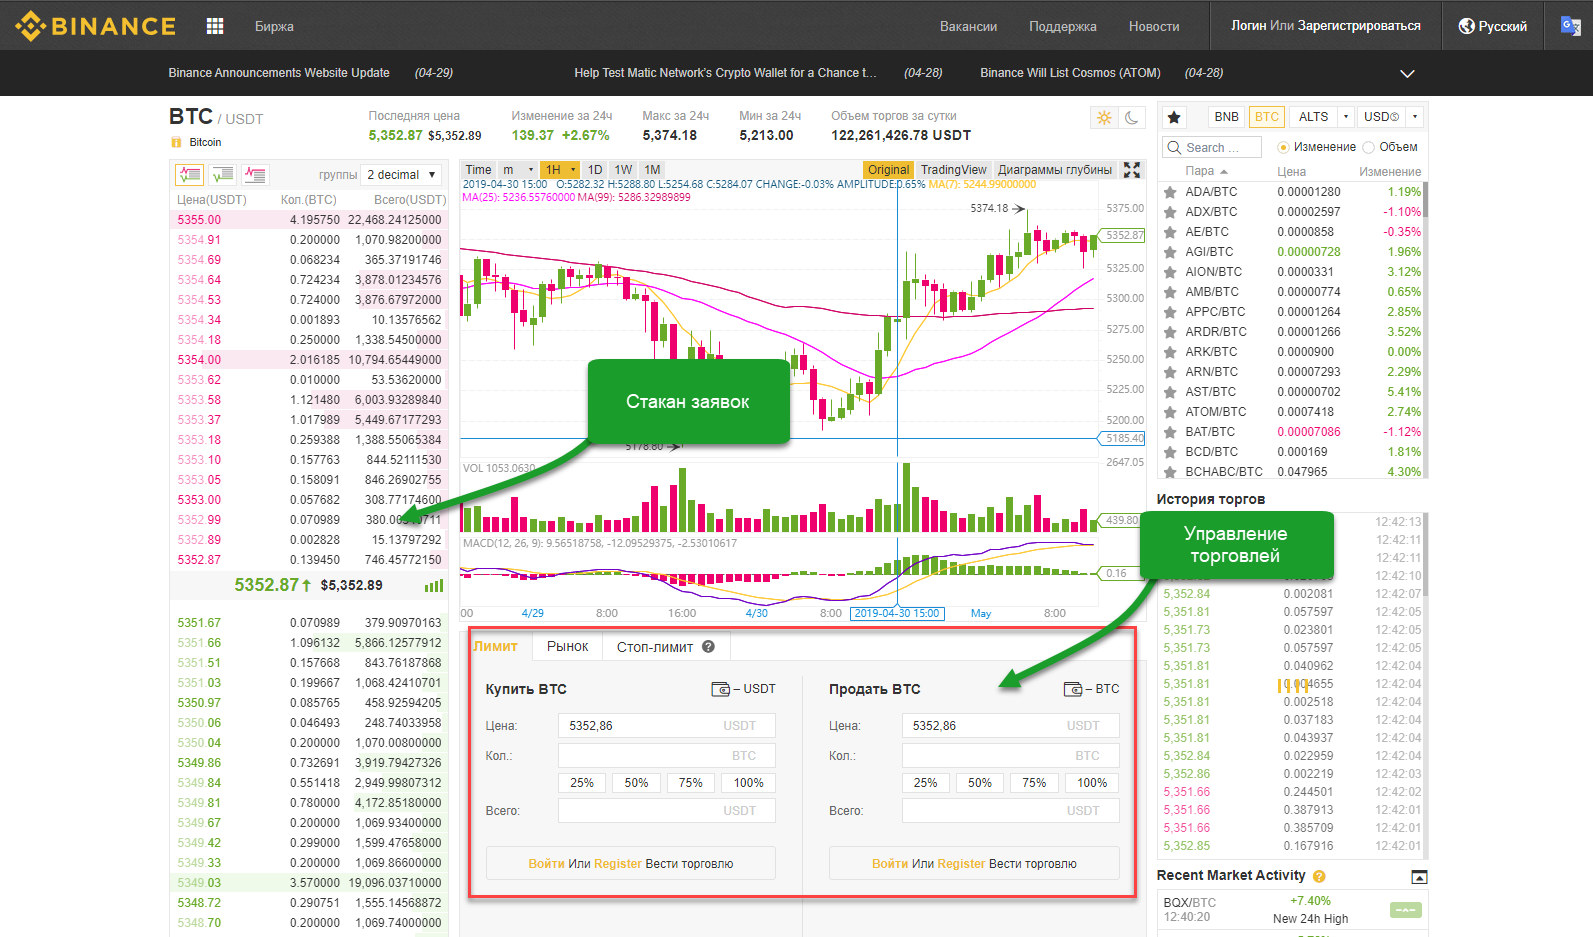Image resolution: width=1593 pixels, height=937 pixels.
Task: Click the USDT wallet icon in buy form
Action: click(721, 689)
